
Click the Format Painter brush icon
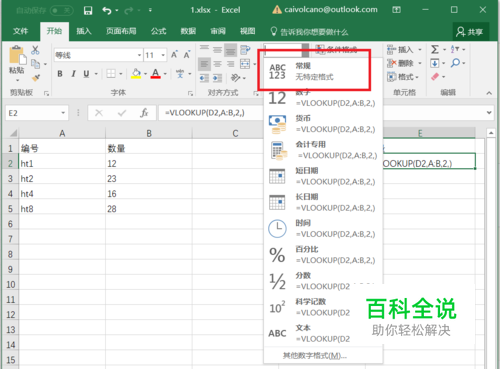pyautogui.click(x=36, y=78)
